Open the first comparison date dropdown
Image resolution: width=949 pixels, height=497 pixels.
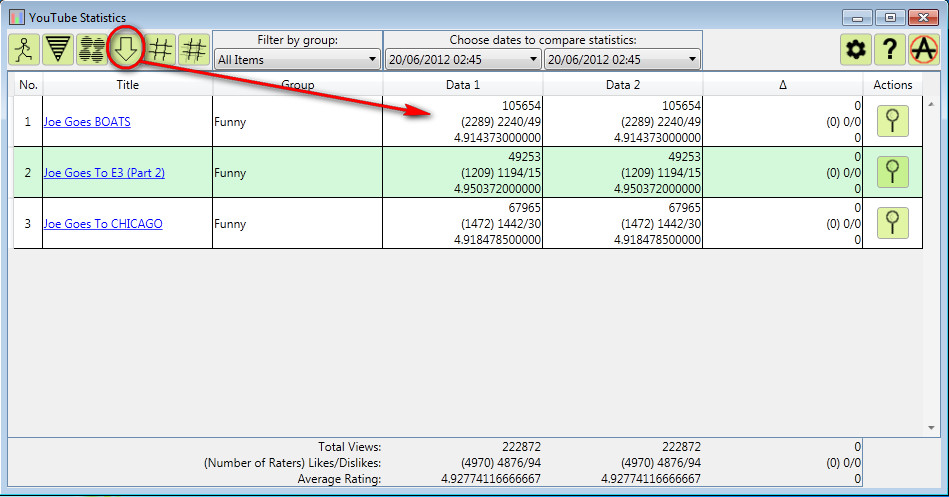[x=462, y=59]
